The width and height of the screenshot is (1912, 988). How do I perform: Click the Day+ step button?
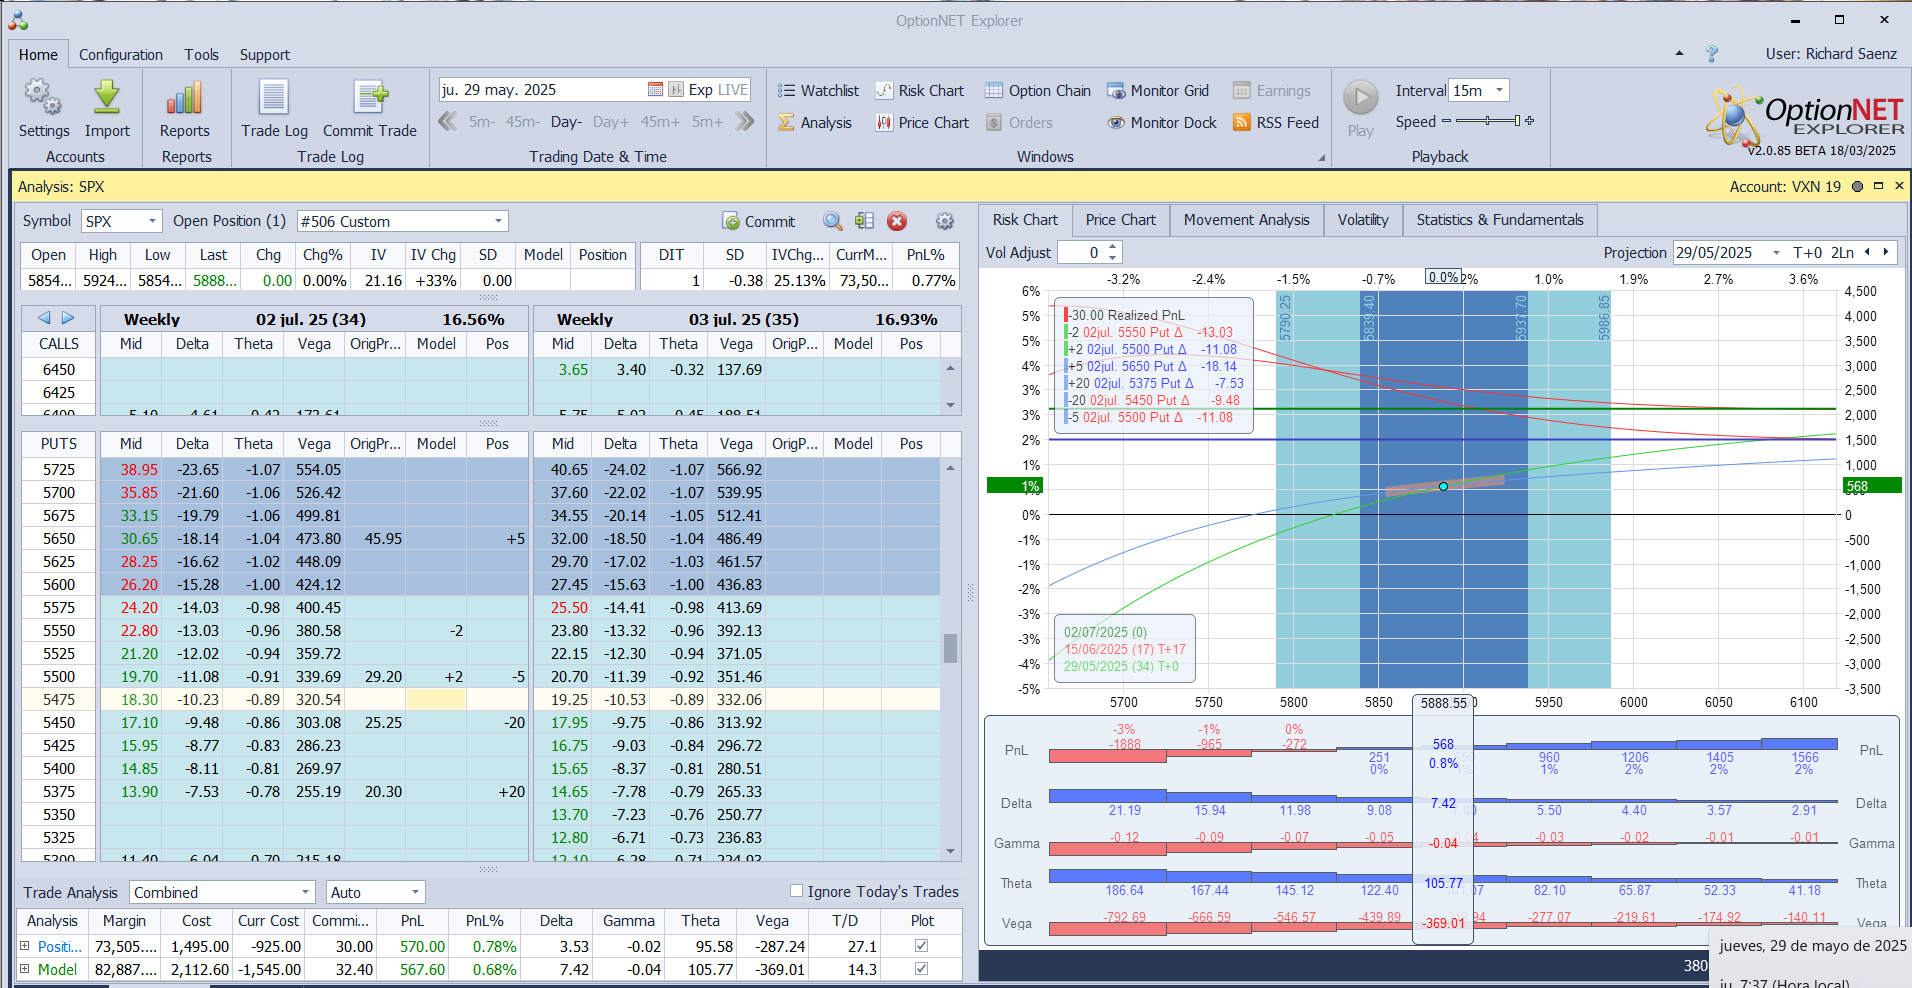click(x=611, y=122)
